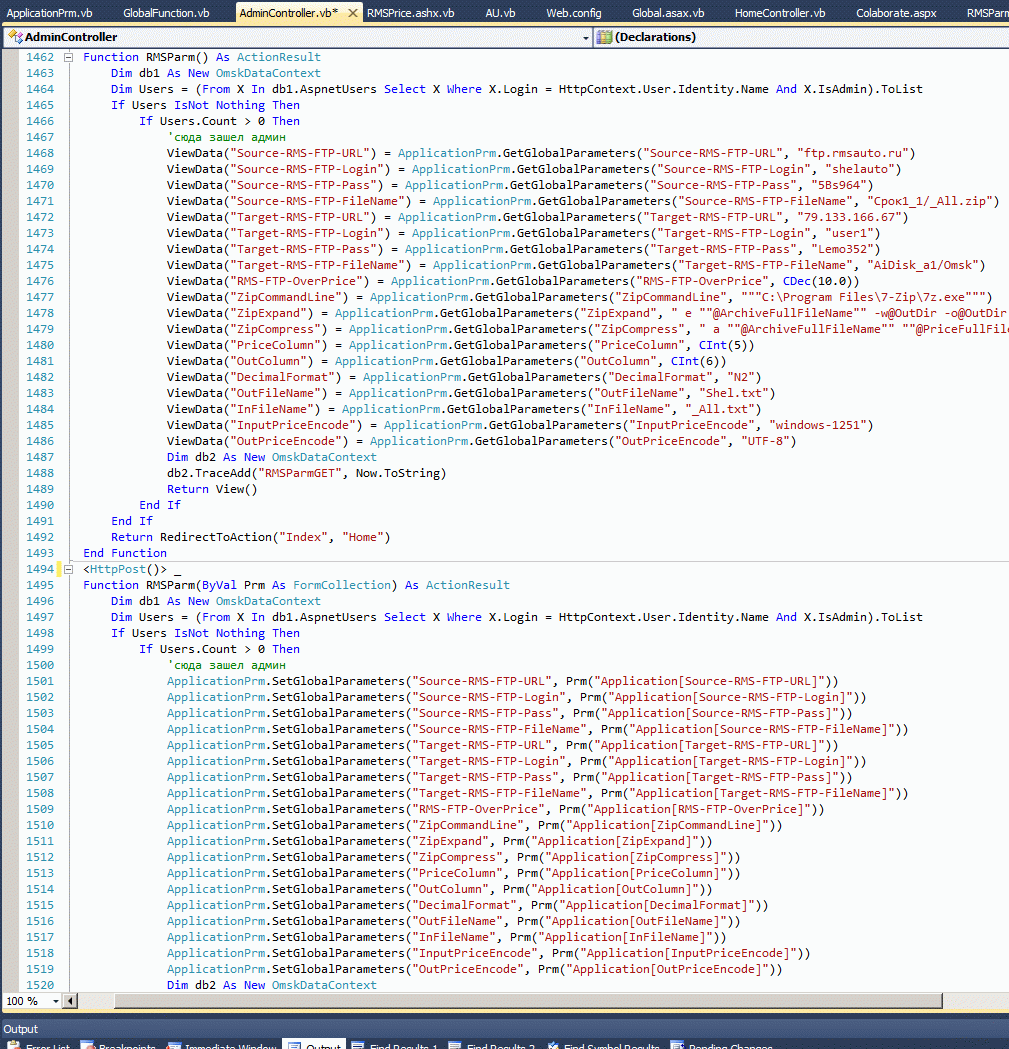Click the class icon beside AdminController
Screen dimensions: 1009x1049
click(15, 37)
